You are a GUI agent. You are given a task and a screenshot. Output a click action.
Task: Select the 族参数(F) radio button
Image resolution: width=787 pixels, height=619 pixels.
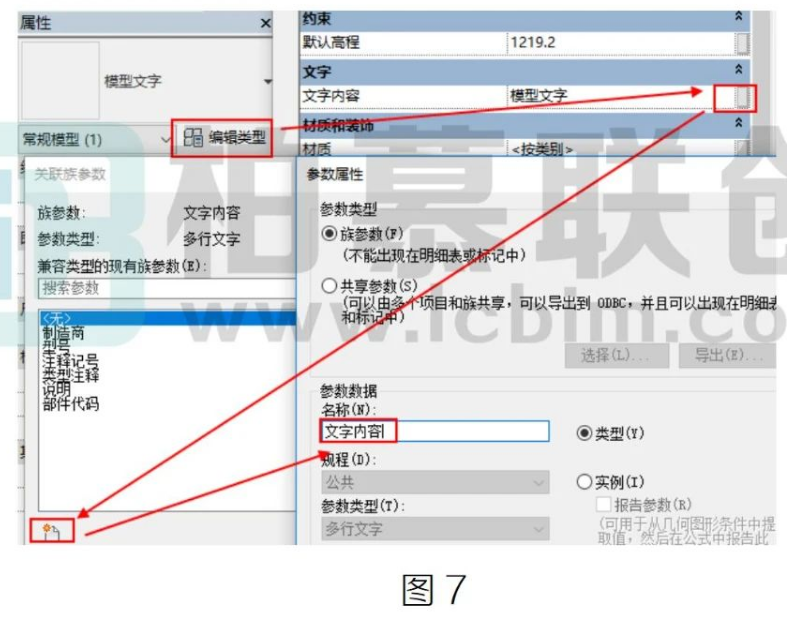pyautogui.click(x=329, y=234)
